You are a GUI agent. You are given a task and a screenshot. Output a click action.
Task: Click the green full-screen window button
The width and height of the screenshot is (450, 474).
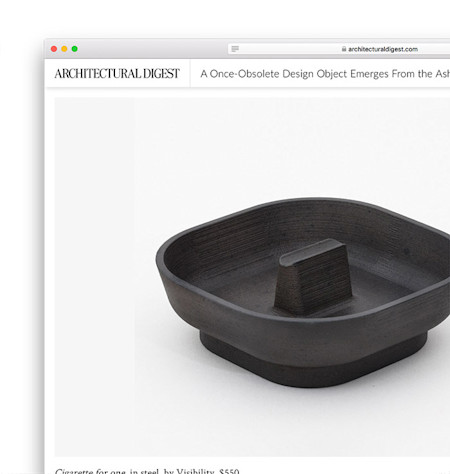75,49
